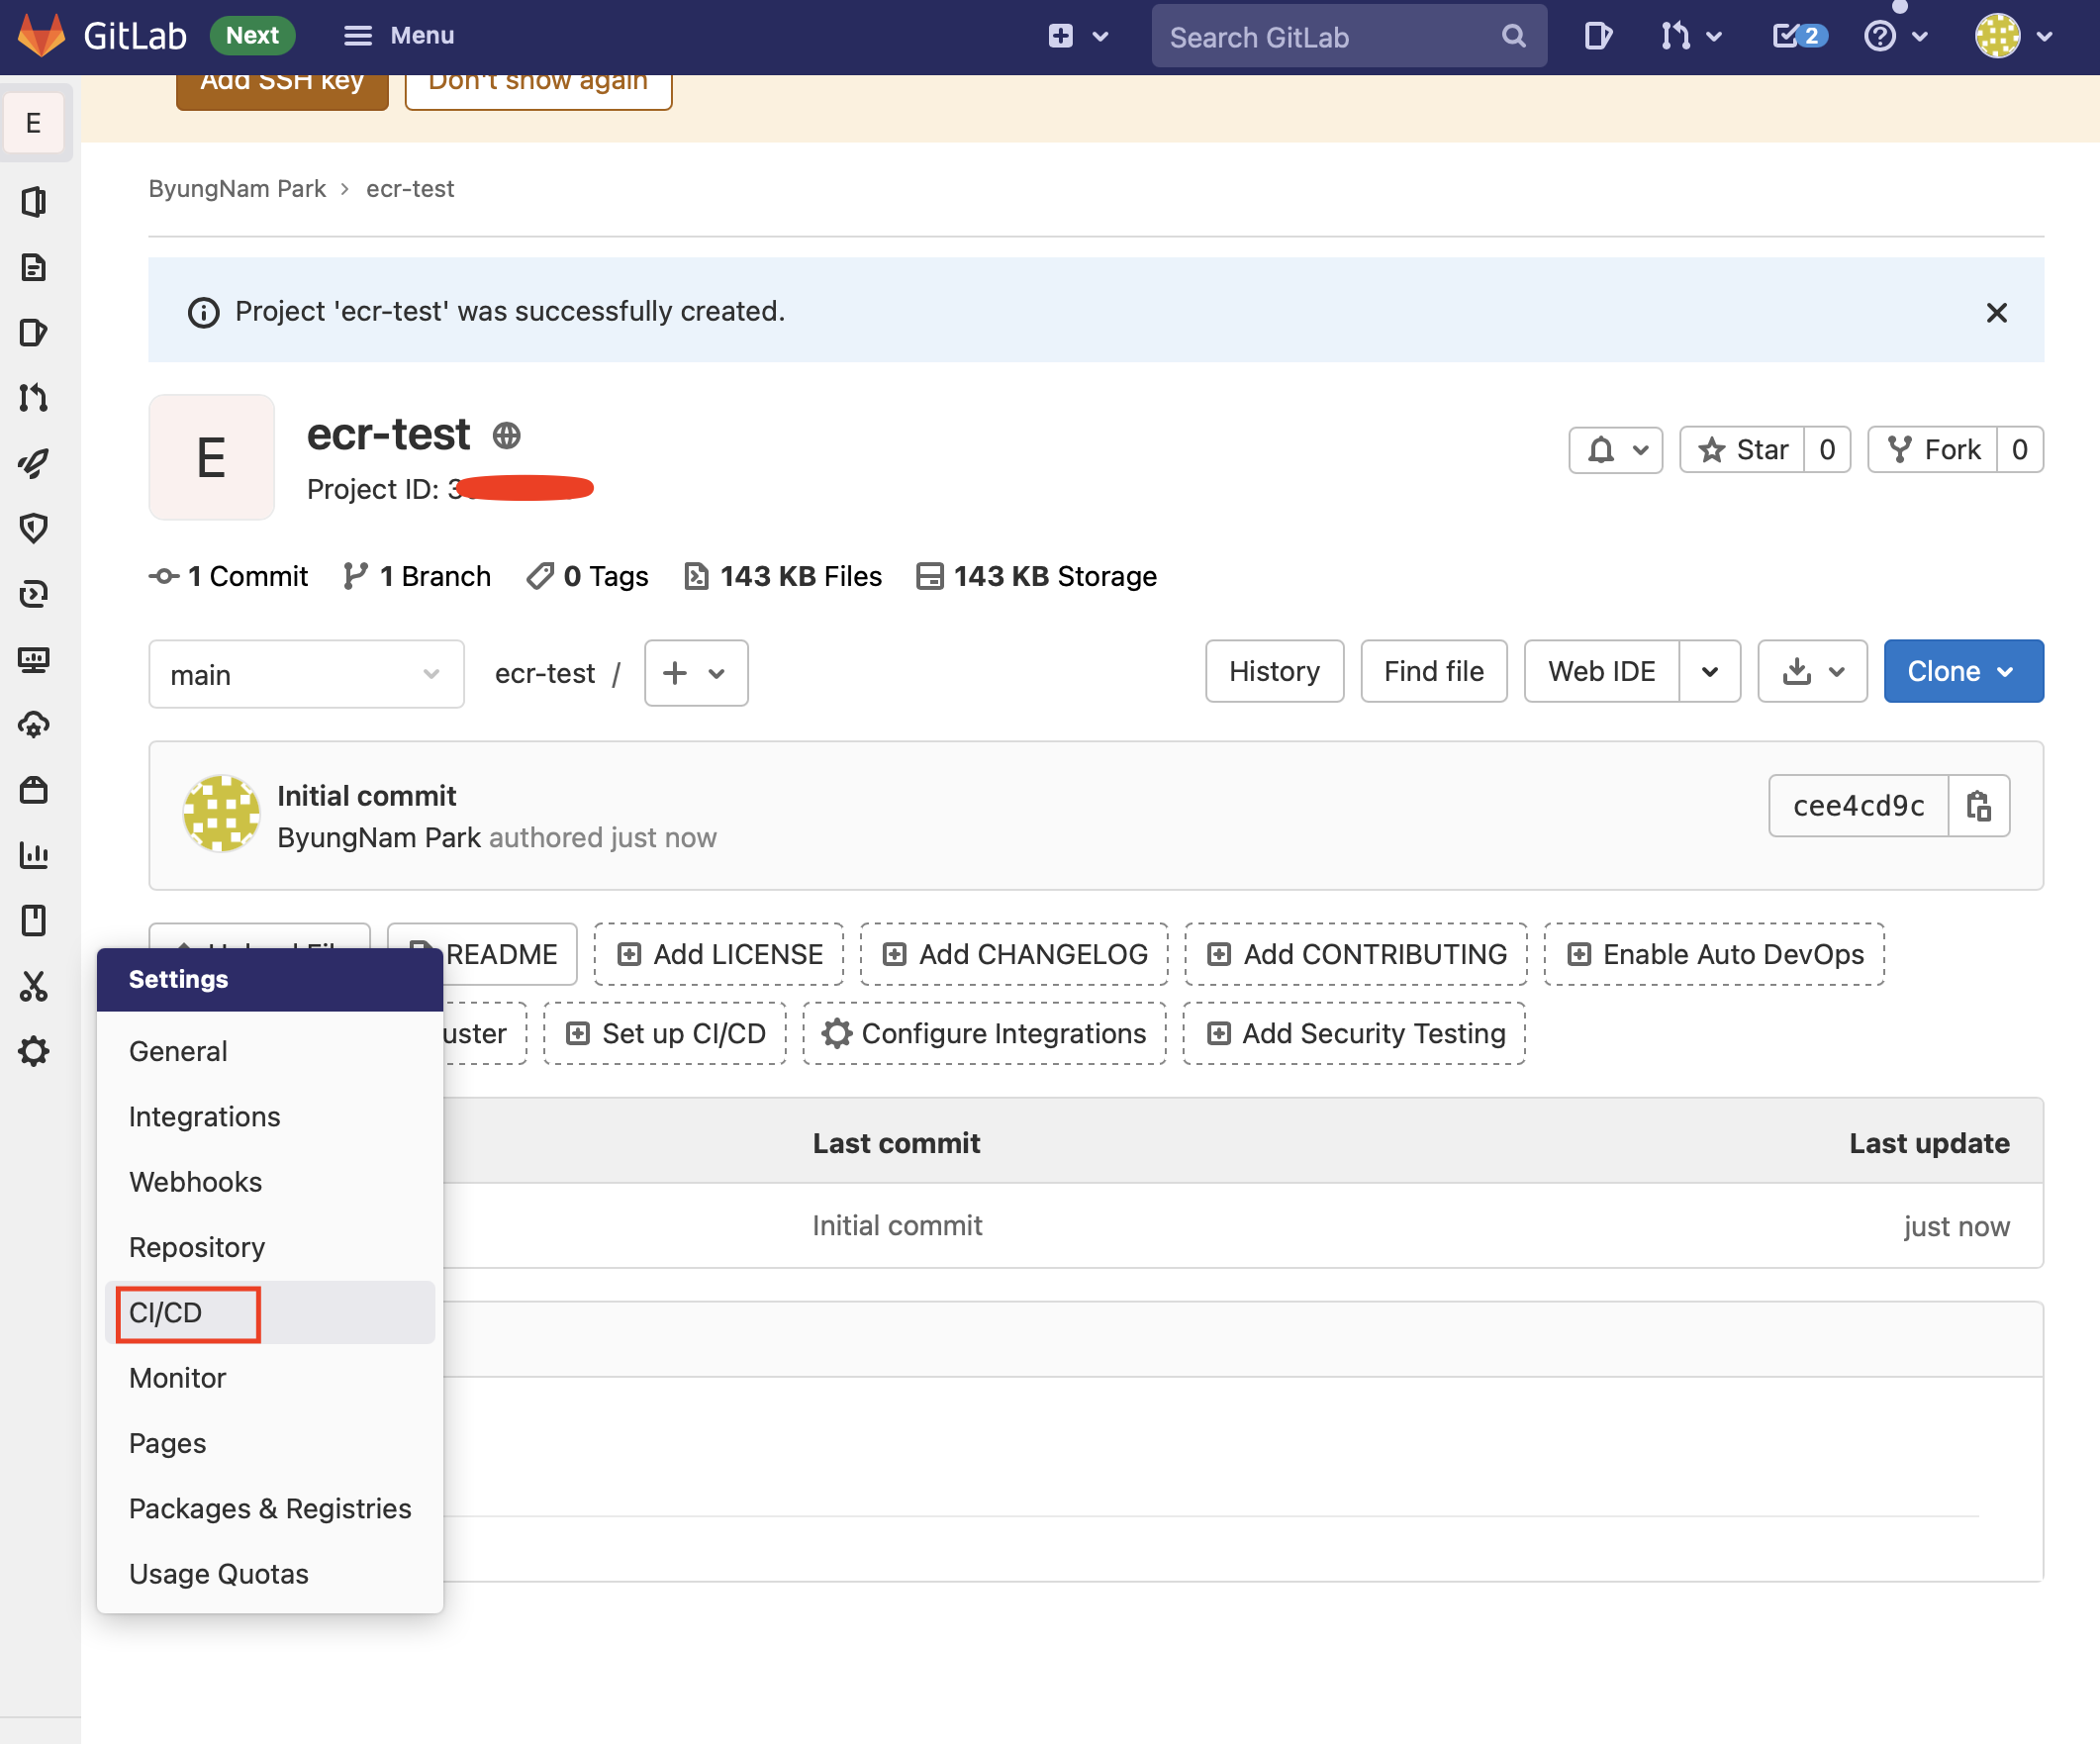Expand Web IDE options arrow
2100x1744 pixels.
1710,671
